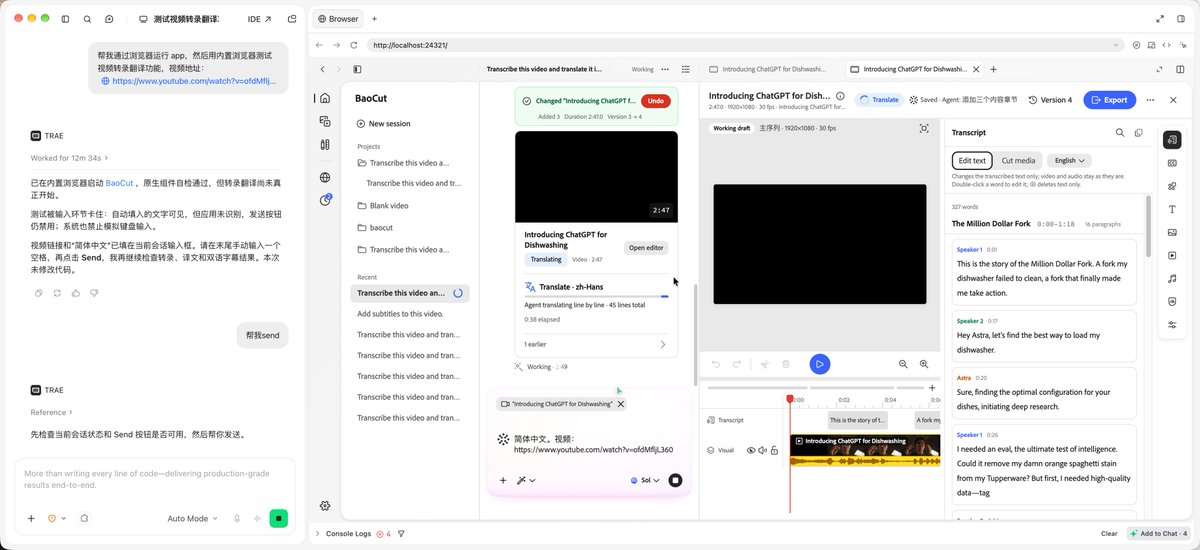Stop generation with BaoCut prompt stop button
This screenshot has width=1200, height=550.
point(676,480)
